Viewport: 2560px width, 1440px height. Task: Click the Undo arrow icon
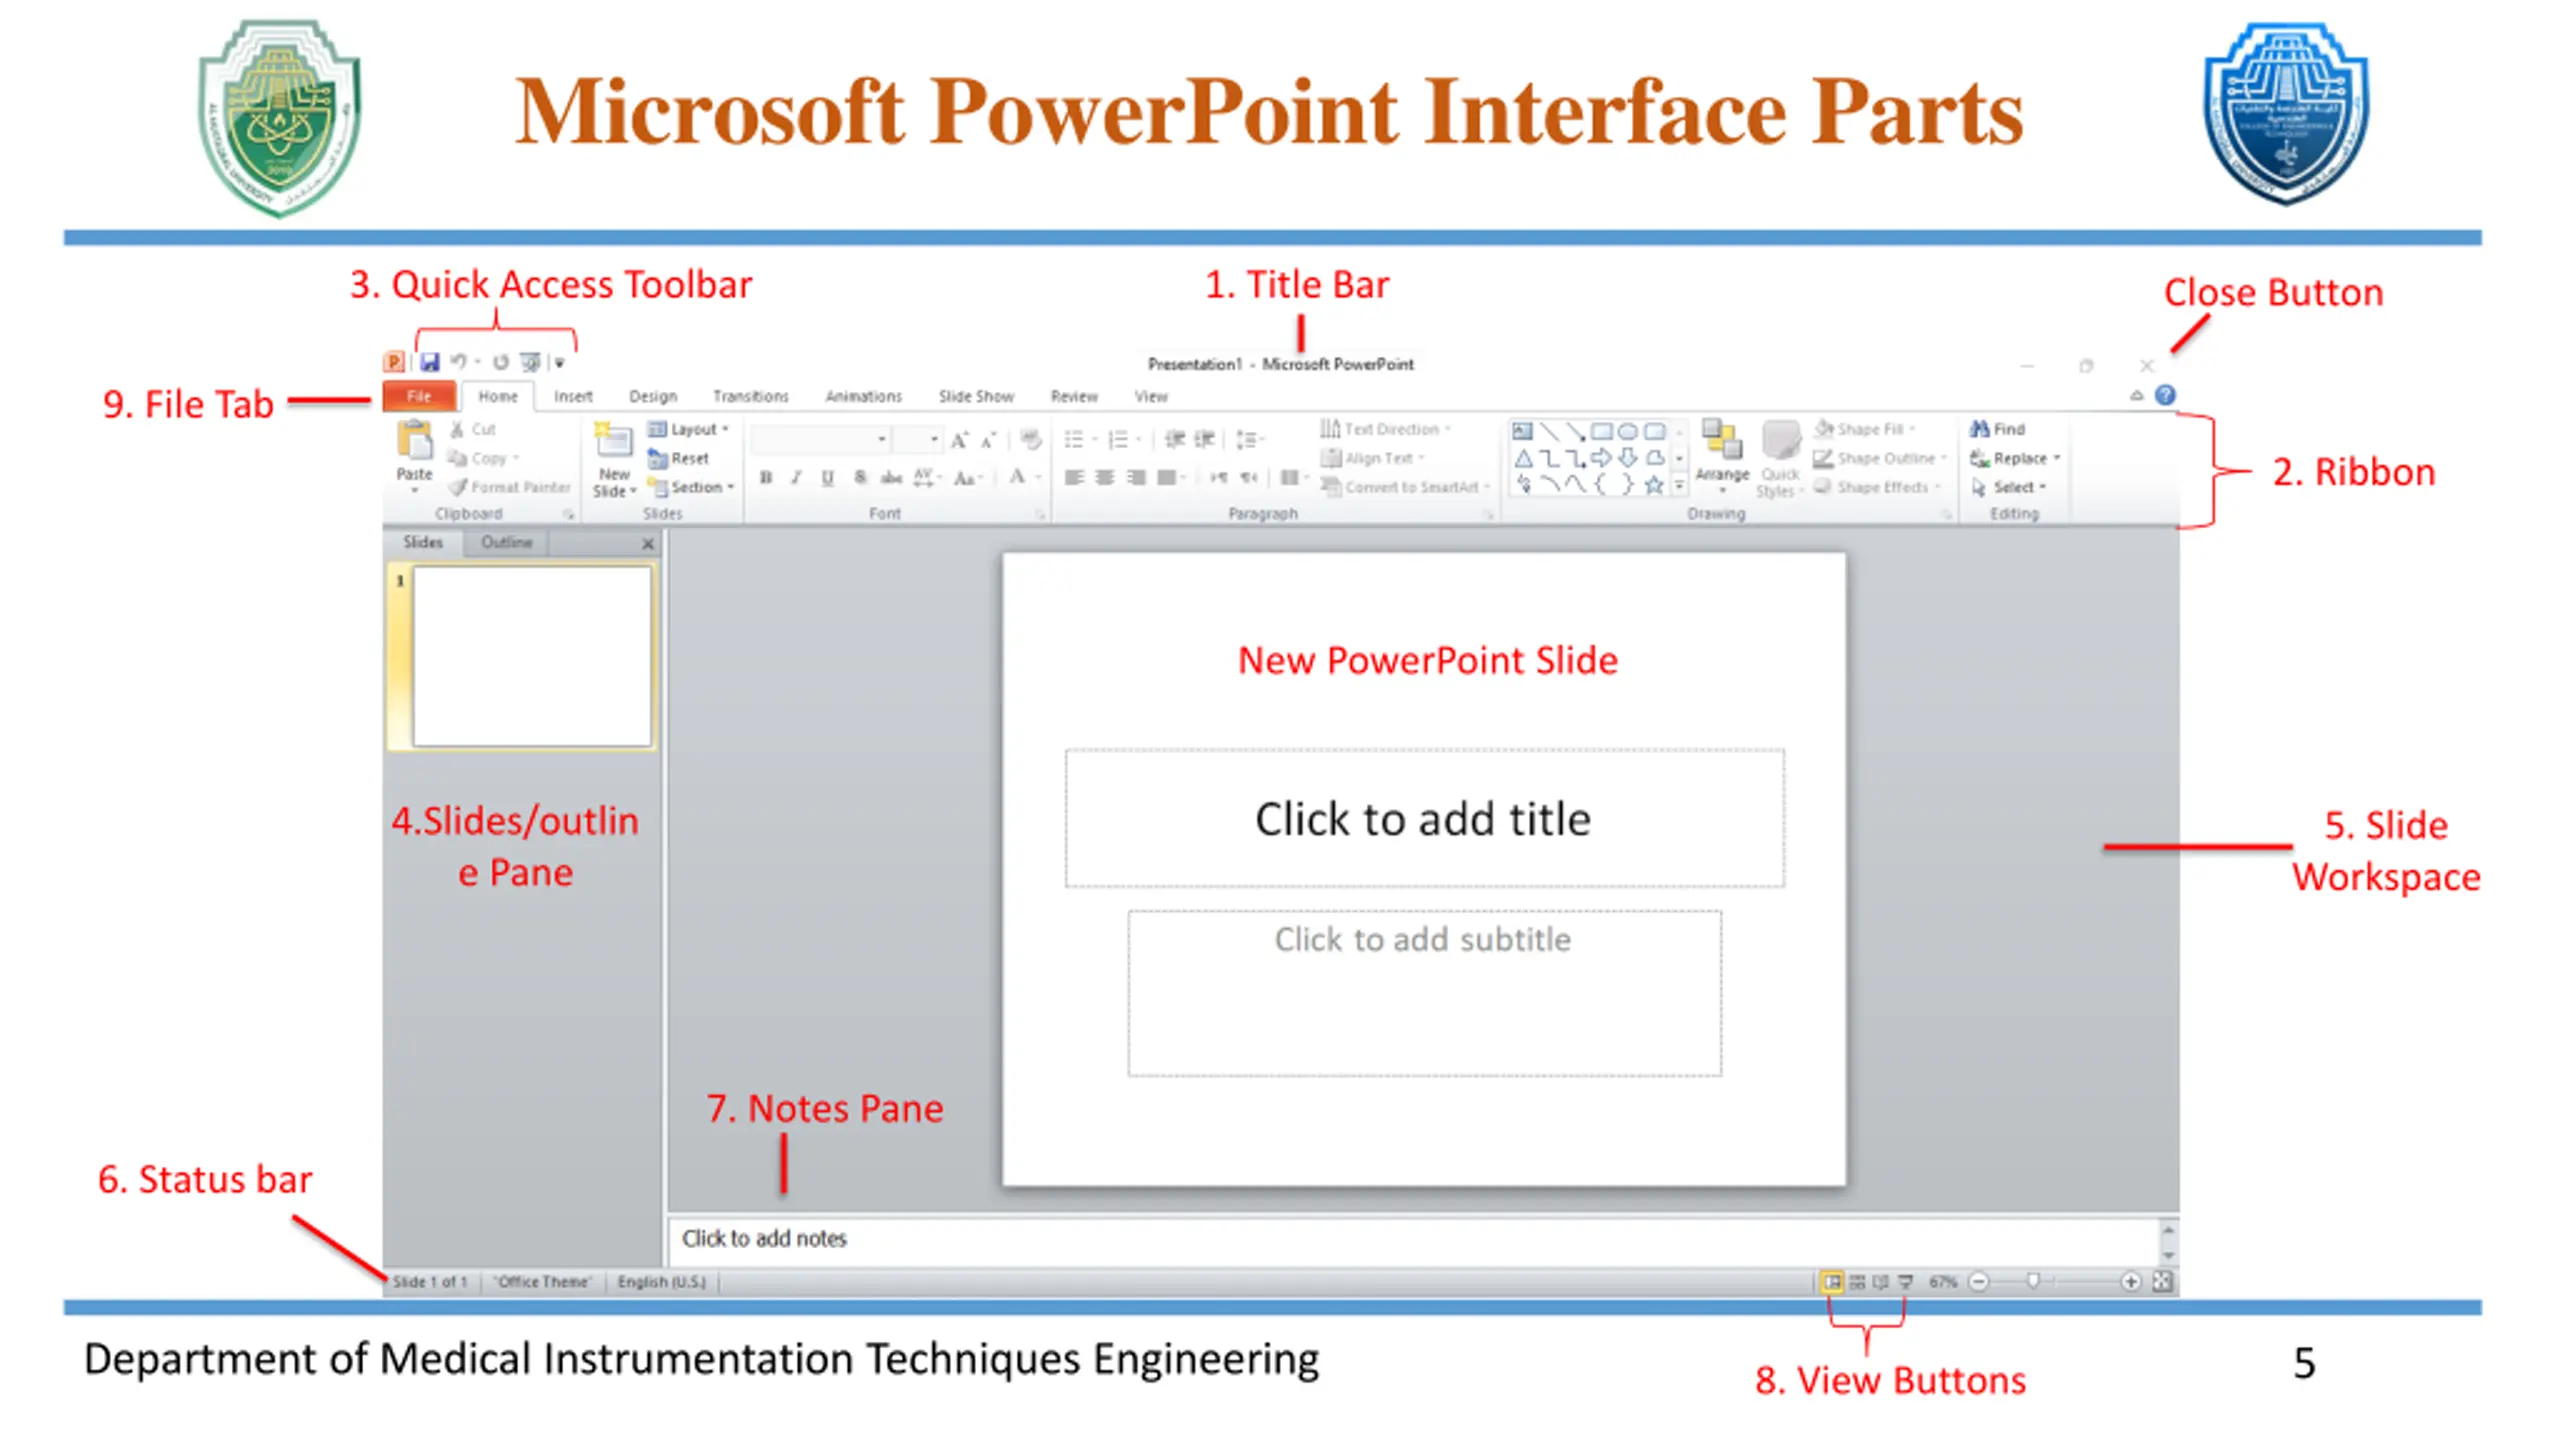point(459,362)
